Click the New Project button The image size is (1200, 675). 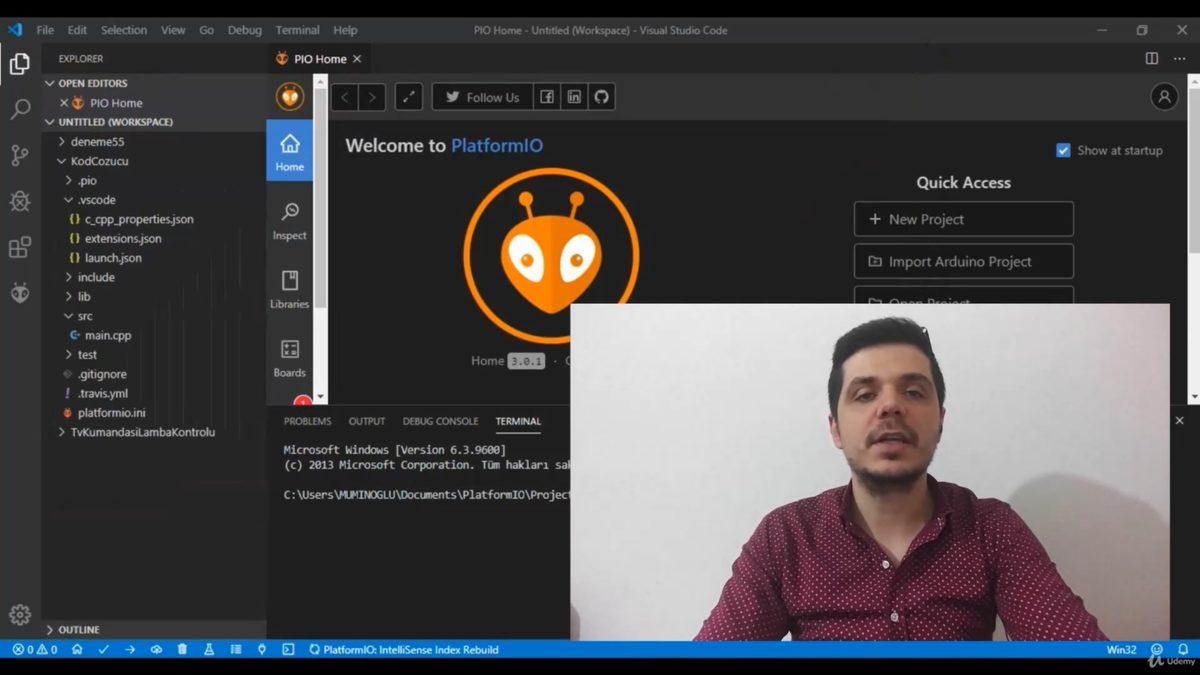pos(962,219)
